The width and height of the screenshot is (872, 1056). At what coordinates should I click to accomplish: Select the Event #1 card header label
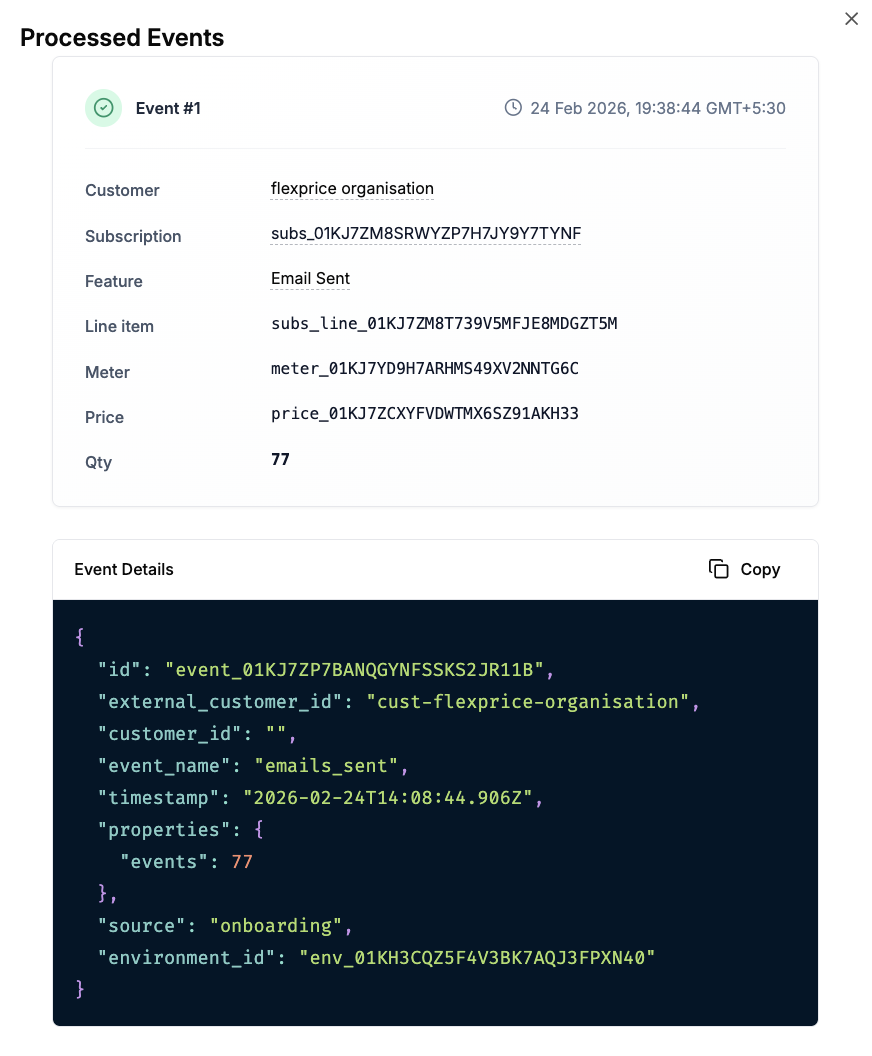[x=168, y=108]
